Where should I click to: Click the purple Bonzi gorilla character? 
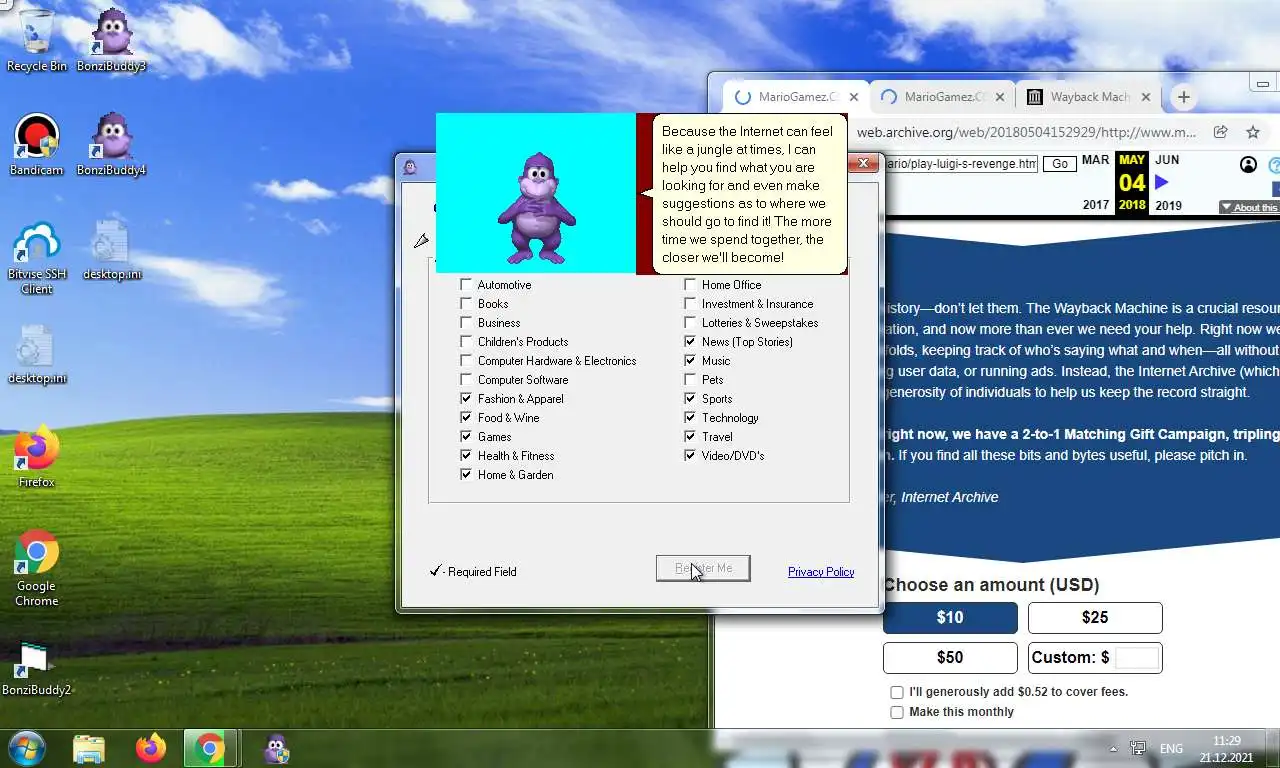point(537,208)
